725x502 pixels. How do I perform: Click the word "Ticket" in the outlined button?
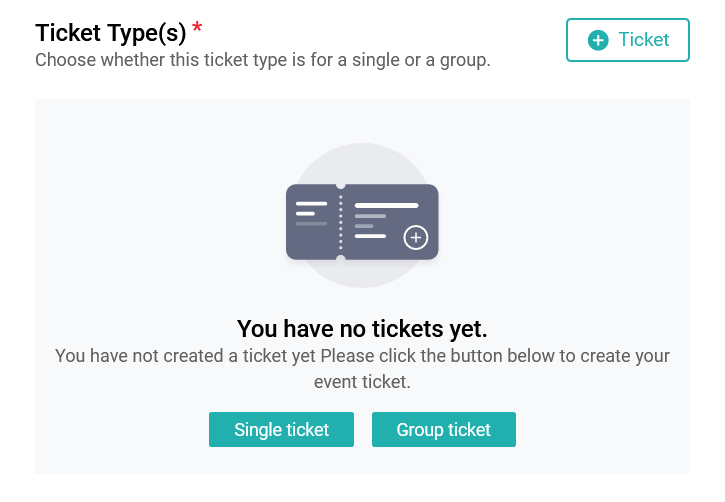pyautogui.click(x=644, y=40)
